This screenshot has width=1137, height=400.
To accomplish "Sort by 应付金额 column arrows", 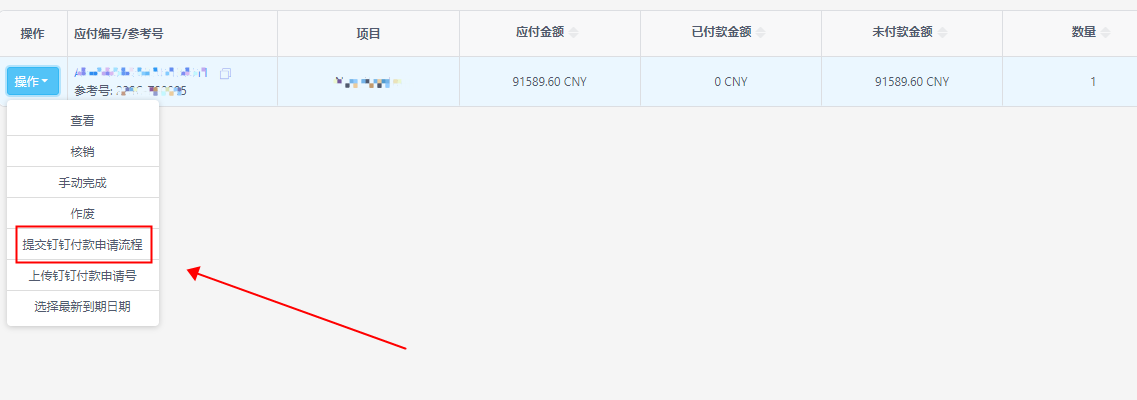I will [574, 33].
